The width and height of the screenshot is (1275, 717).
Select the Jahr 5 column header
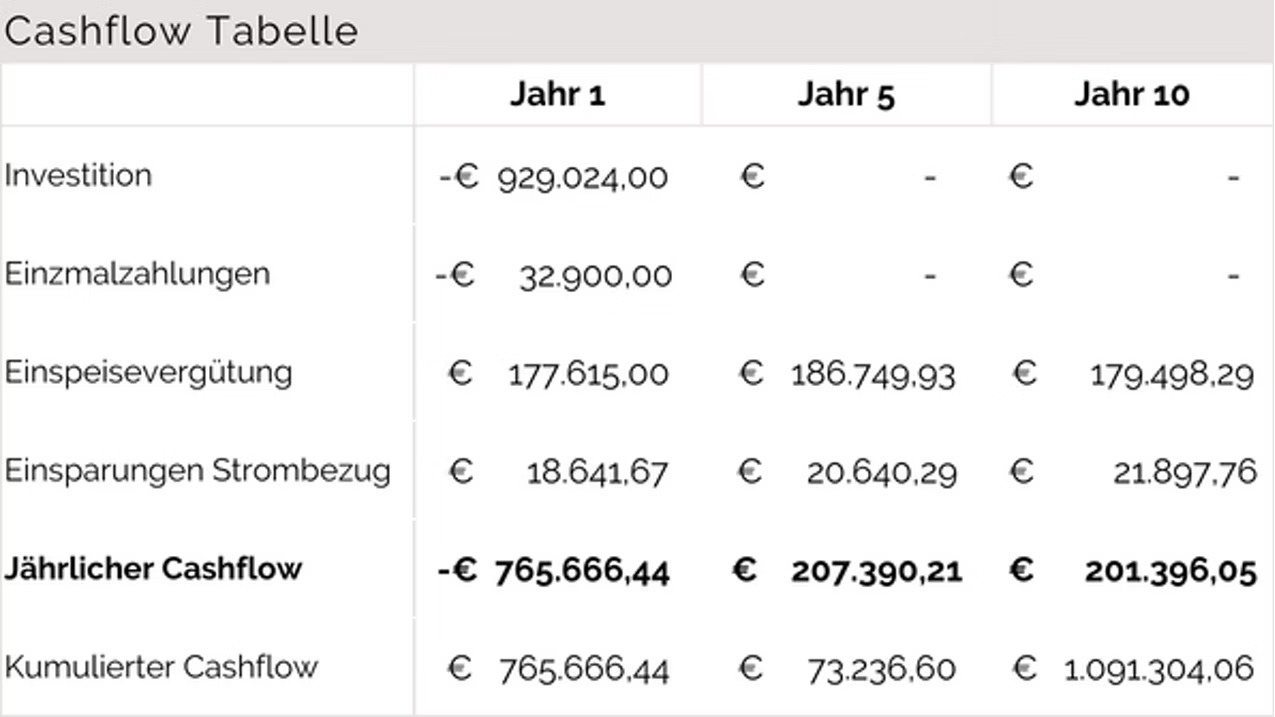[x=846, y=94]
